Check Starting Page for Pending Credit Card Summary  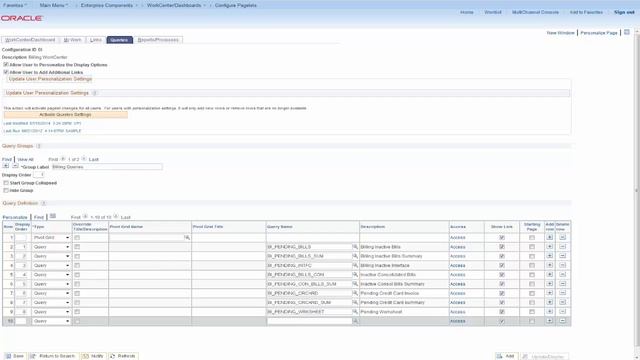pos(531,302)
